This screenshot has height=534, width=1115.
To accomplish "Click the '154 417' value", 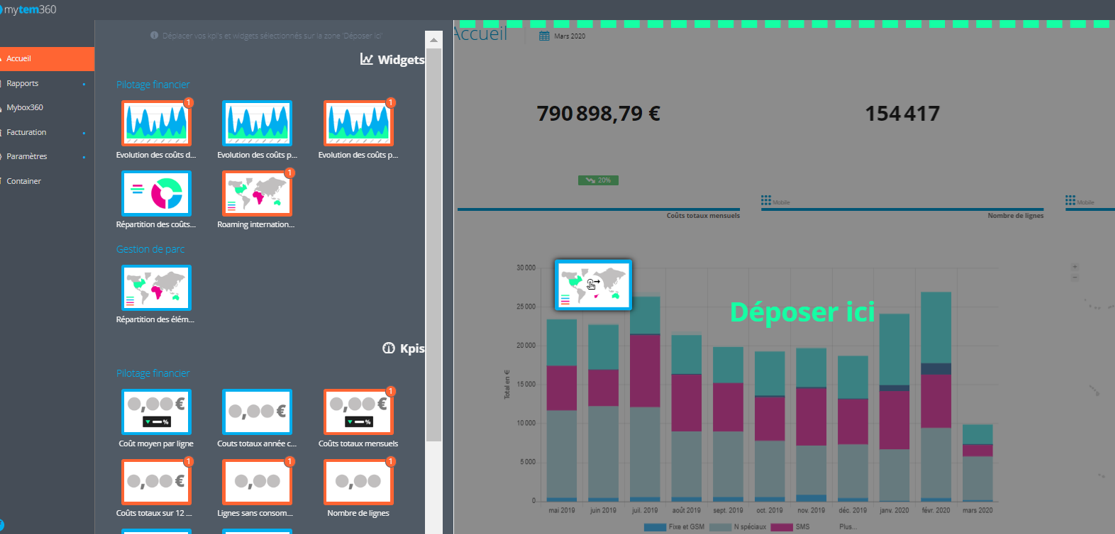I will [x=902, y=114].
